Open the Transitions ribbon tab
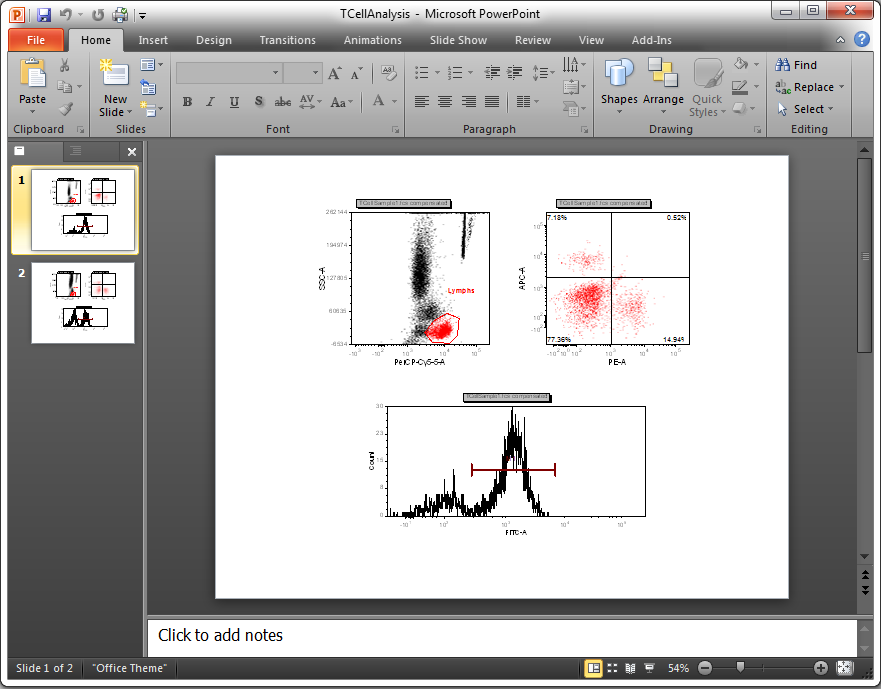Viewport: 881px width, 689px height. (x=287, y=40)
